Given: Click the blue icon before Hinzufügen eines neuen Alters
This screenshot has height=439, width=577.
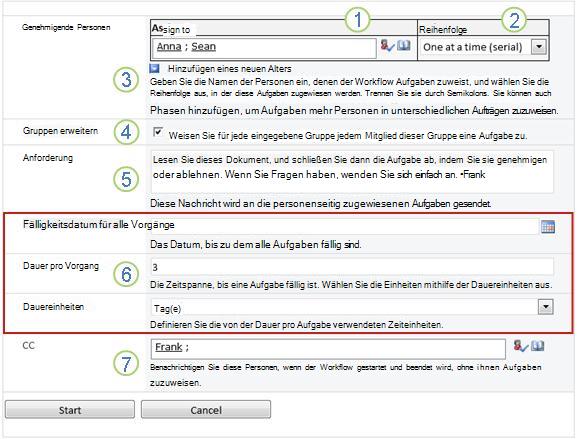Looking at the screenshot, I should point(155,68).
